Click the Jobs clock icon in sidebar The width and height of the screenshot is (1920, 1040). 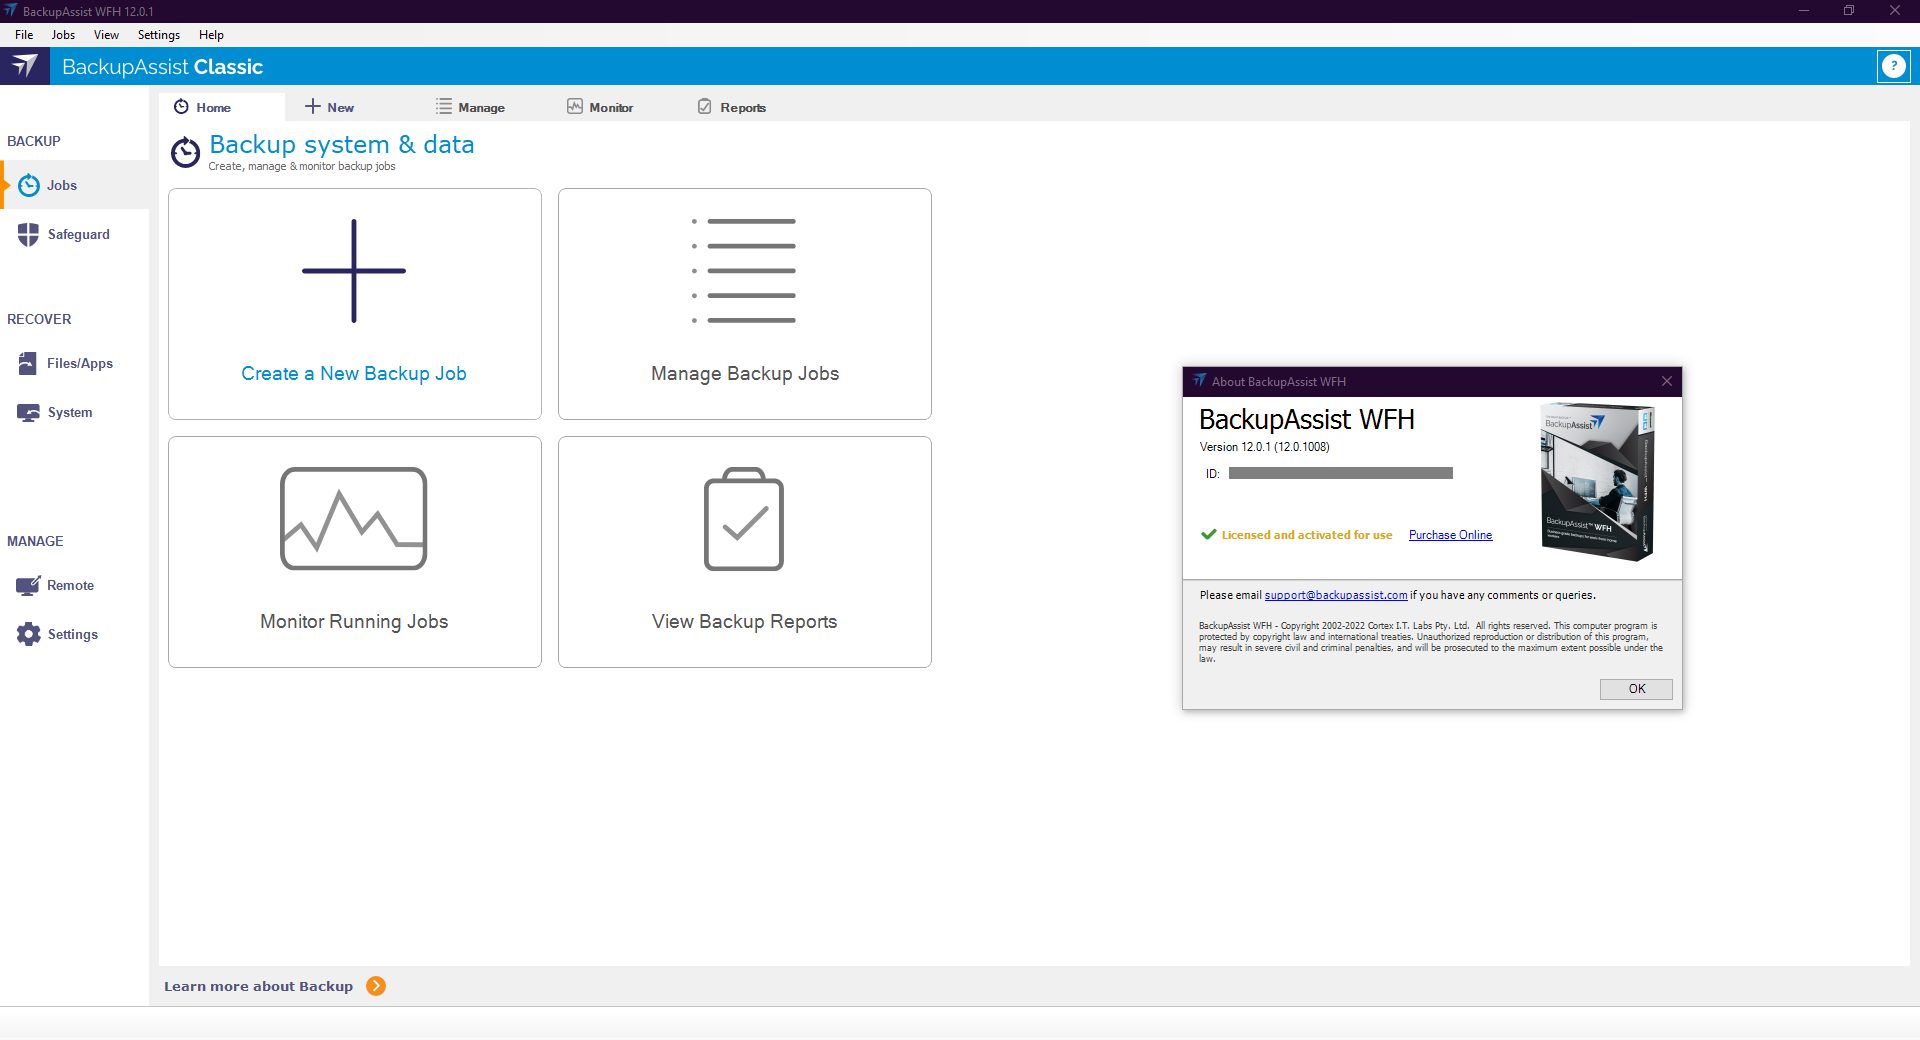tap(29, 185)
